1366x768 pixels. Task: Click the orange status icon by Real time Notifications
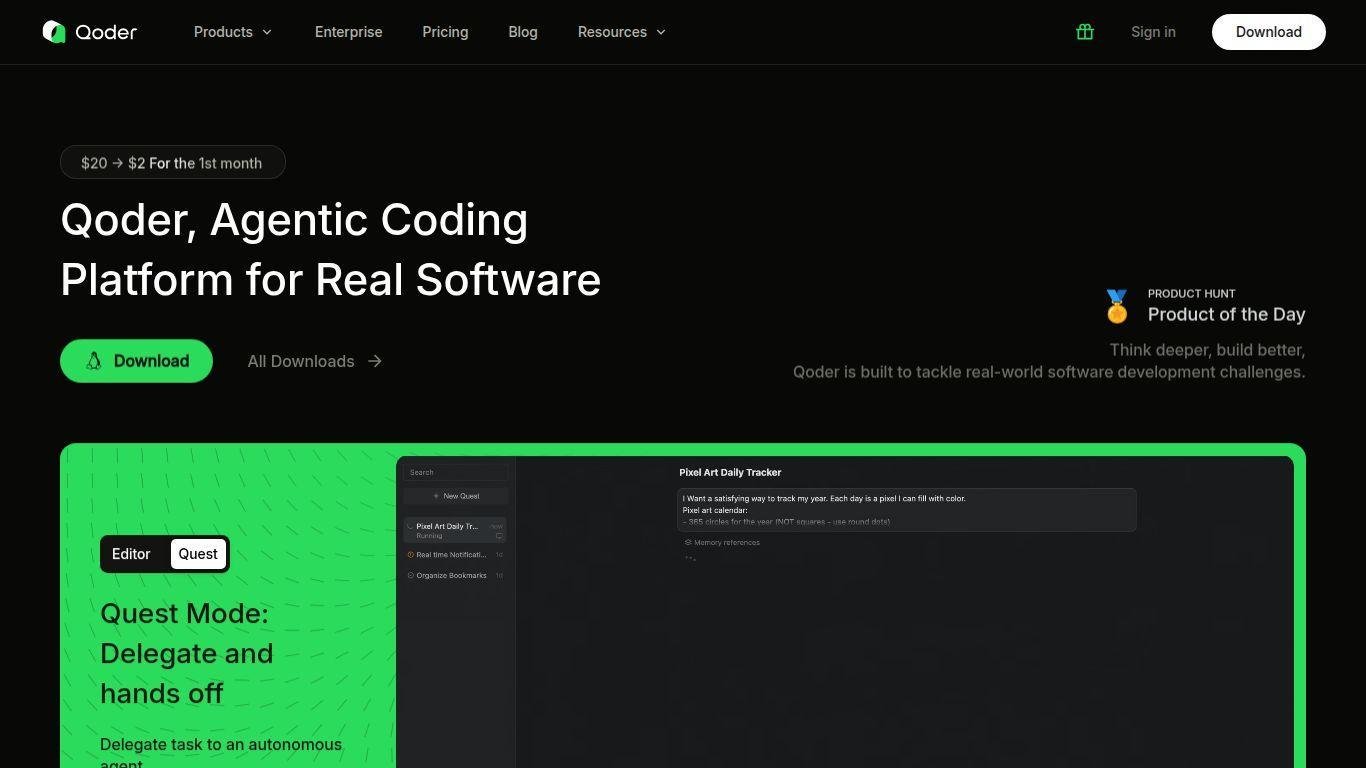[x=410, y=555]
